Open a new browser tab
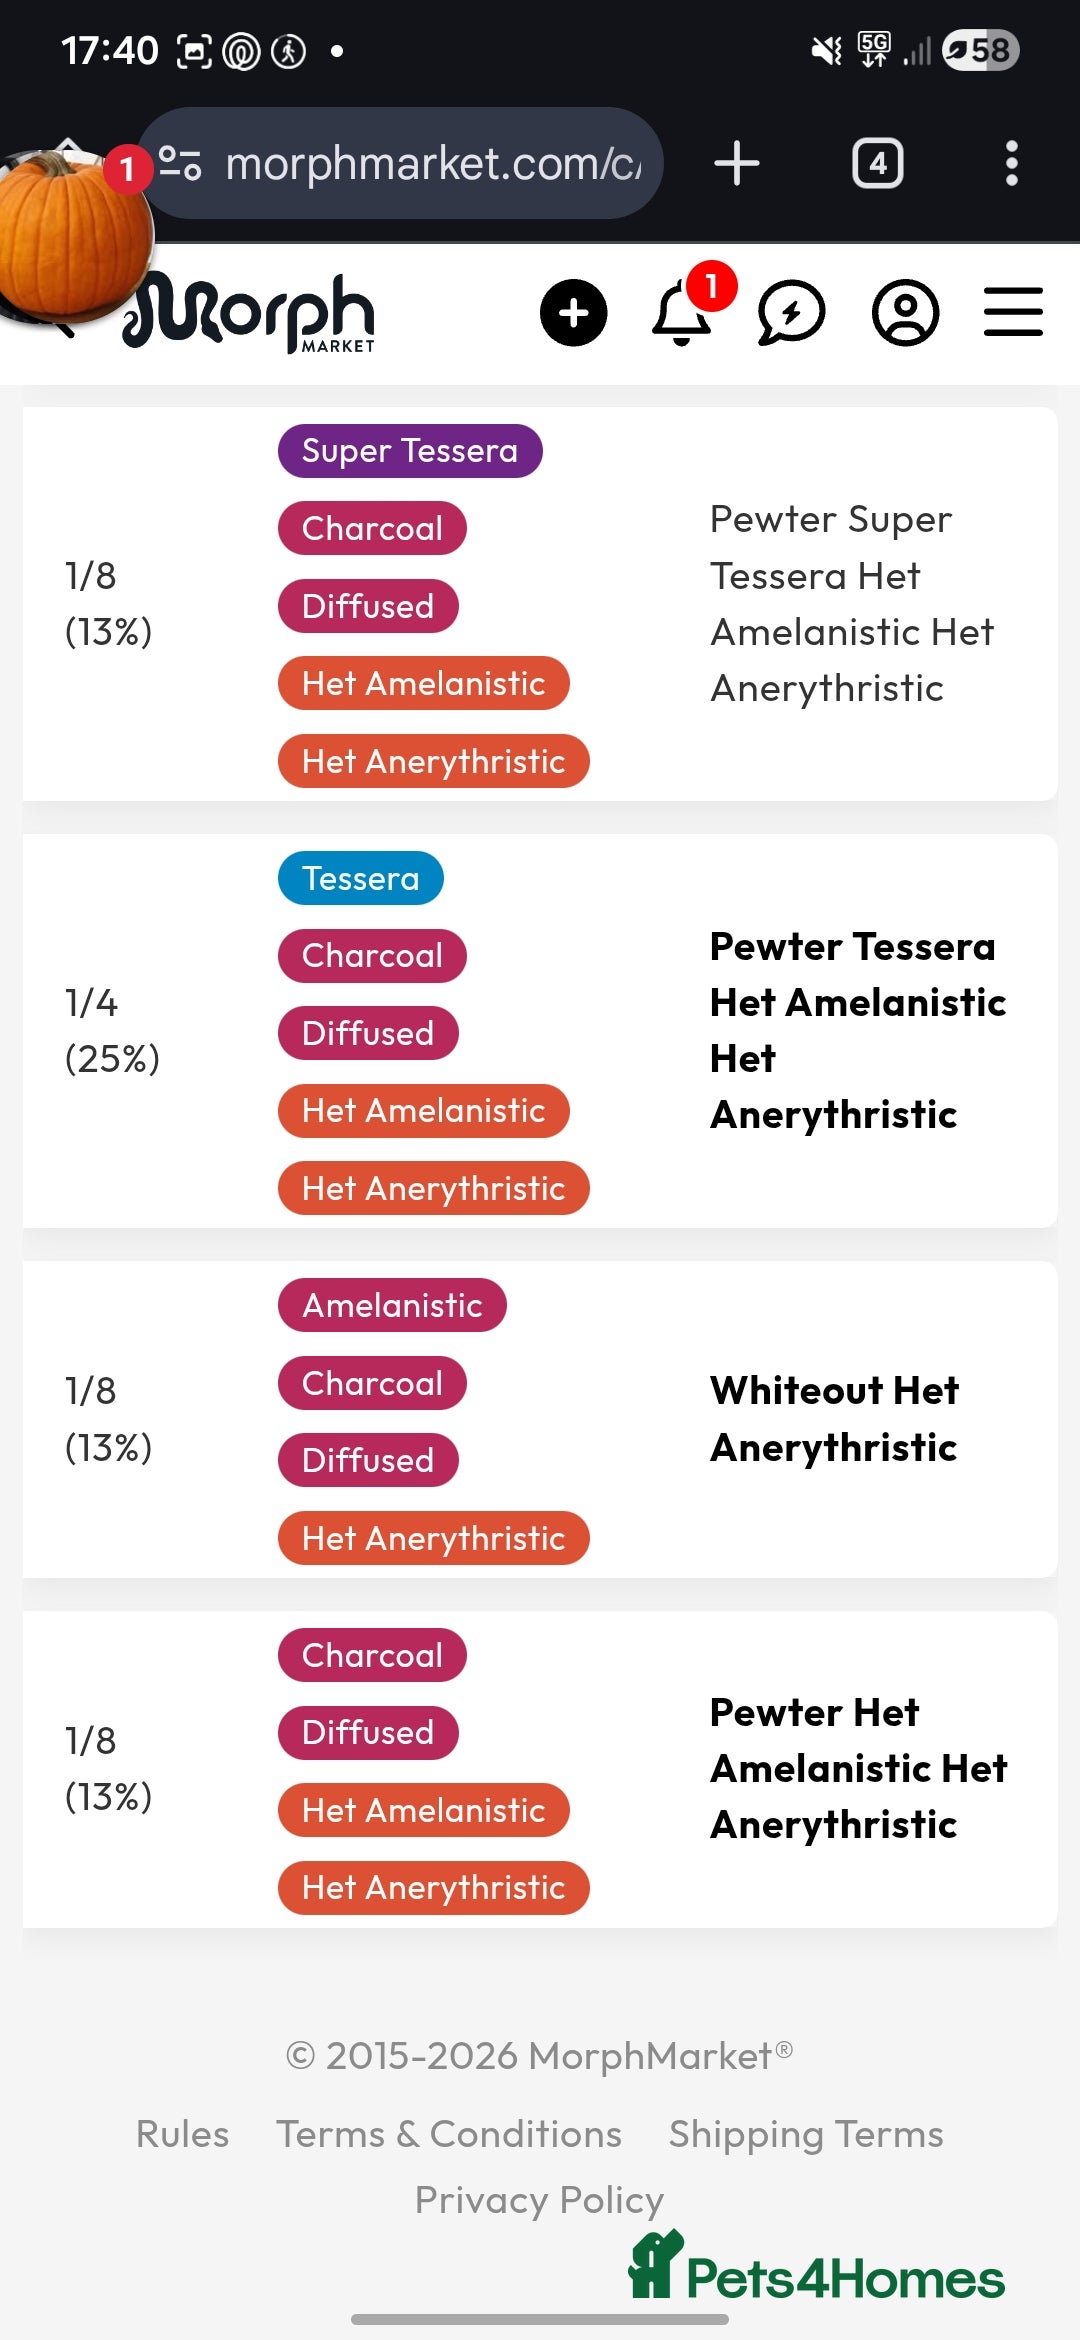Screen dimensions: 1080x2340 coord(737,163)
